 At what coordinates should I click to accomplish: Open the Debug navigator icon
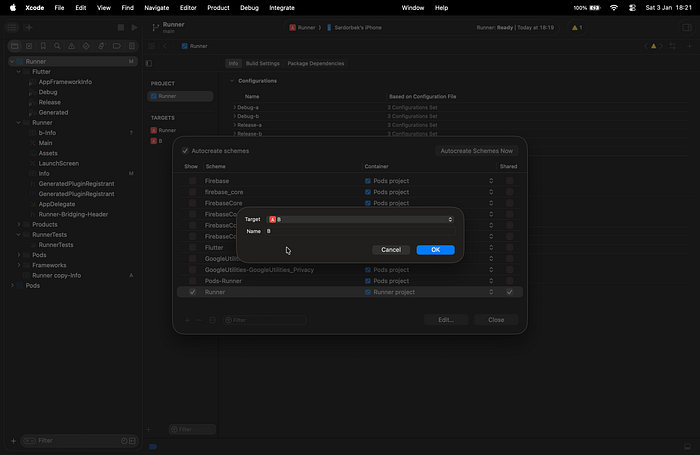101,46
